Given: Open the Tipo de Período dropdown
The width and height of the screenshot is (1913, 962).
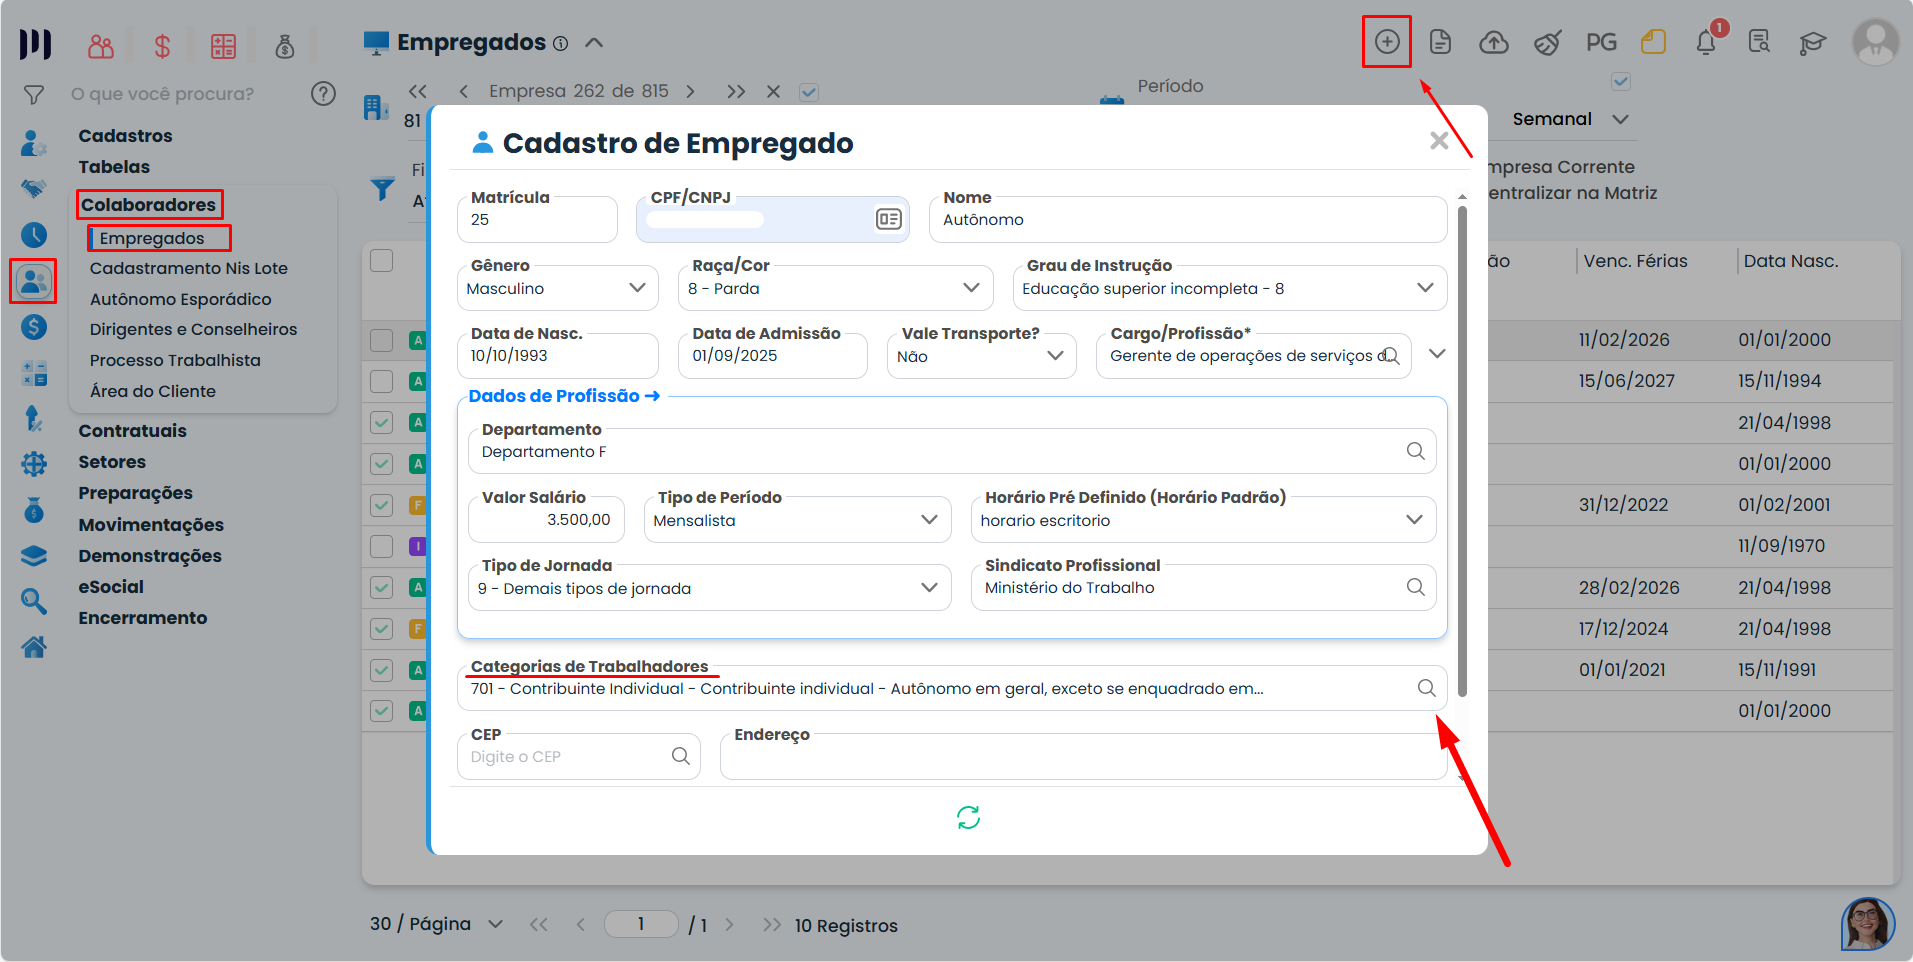Looking at the screenshot, I should [x=797, y=520].
